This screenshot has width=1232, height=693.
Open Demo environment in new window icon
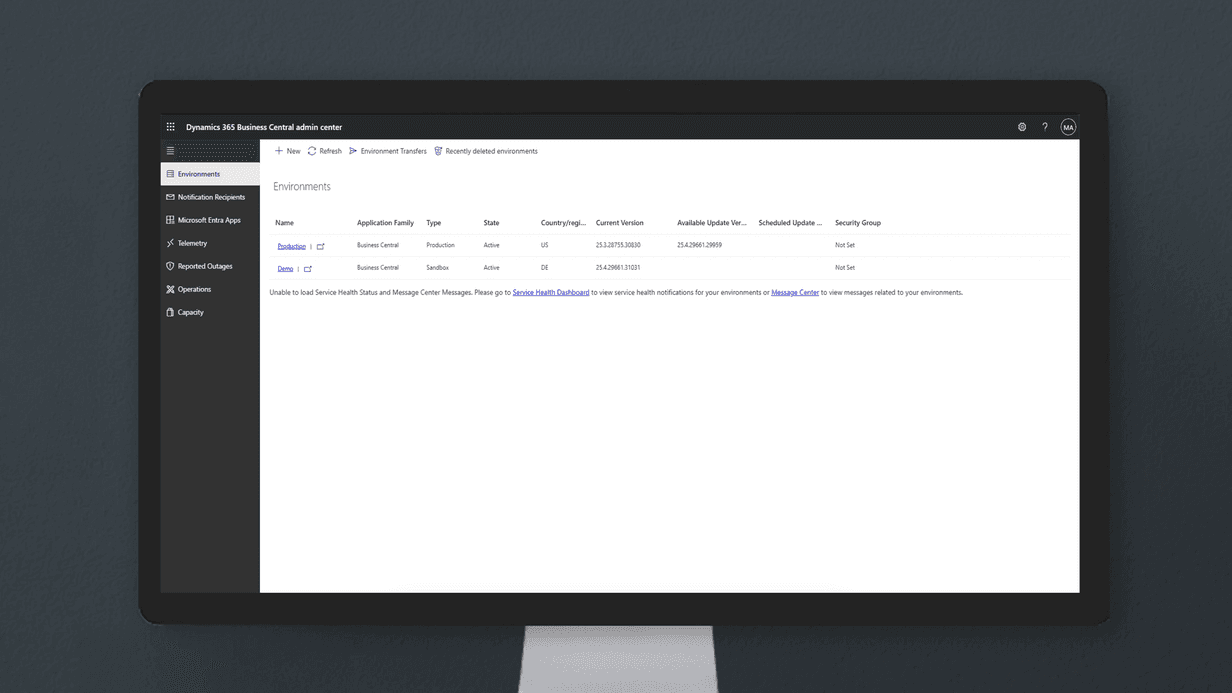[307, 269]
